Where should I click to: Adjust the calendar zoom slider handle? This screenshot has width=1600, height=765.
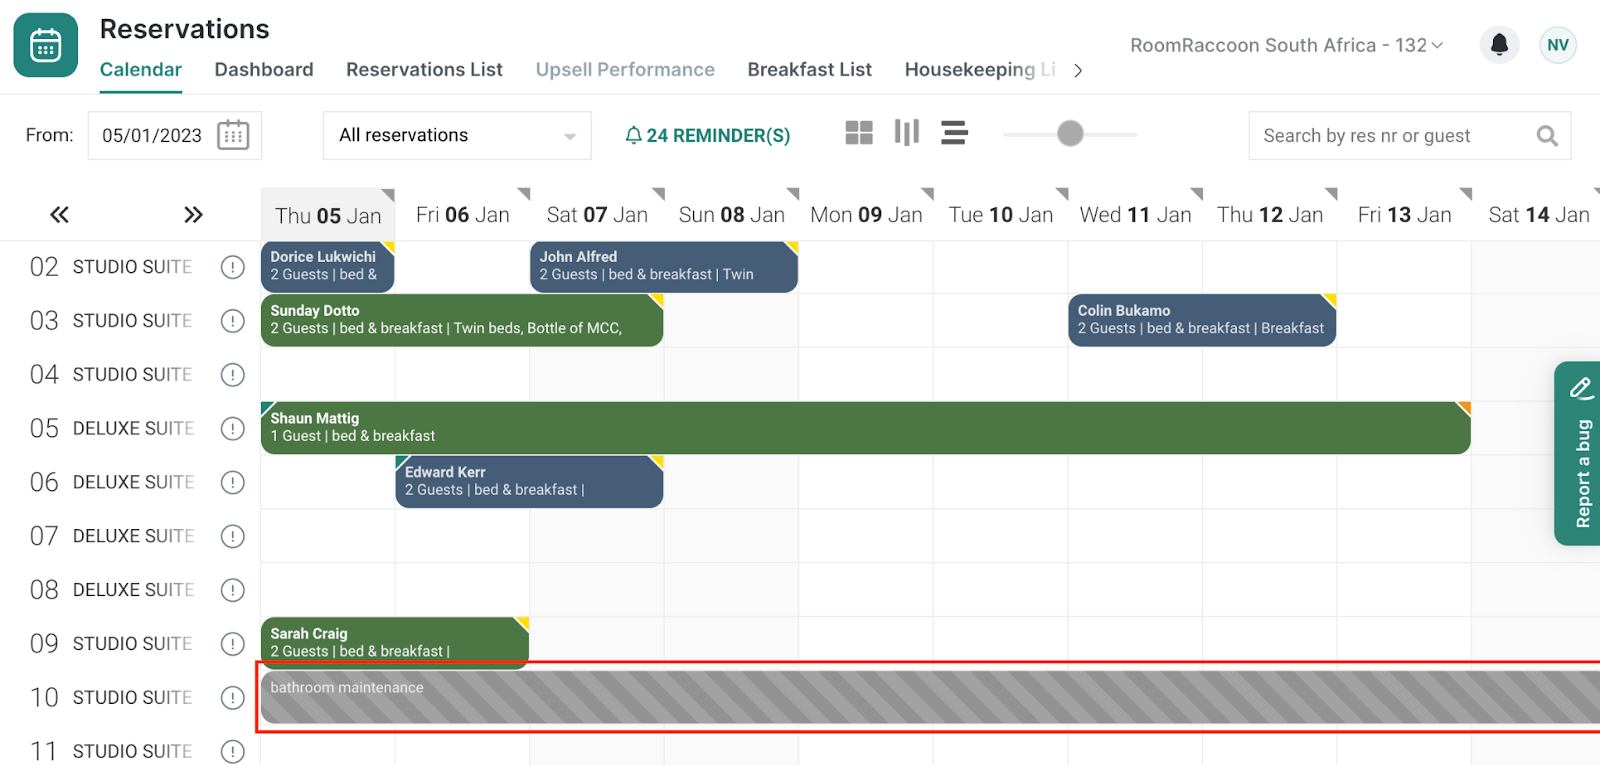click(1070, 133)
